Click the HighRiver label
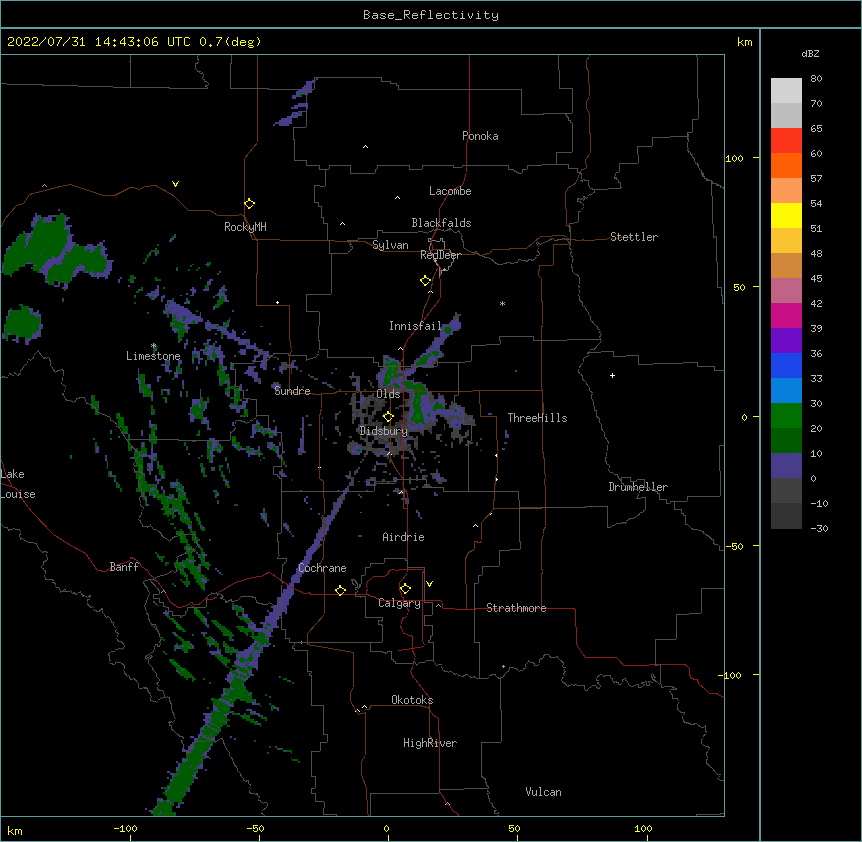This screenshot has width=862, height=842. (430, 743)
